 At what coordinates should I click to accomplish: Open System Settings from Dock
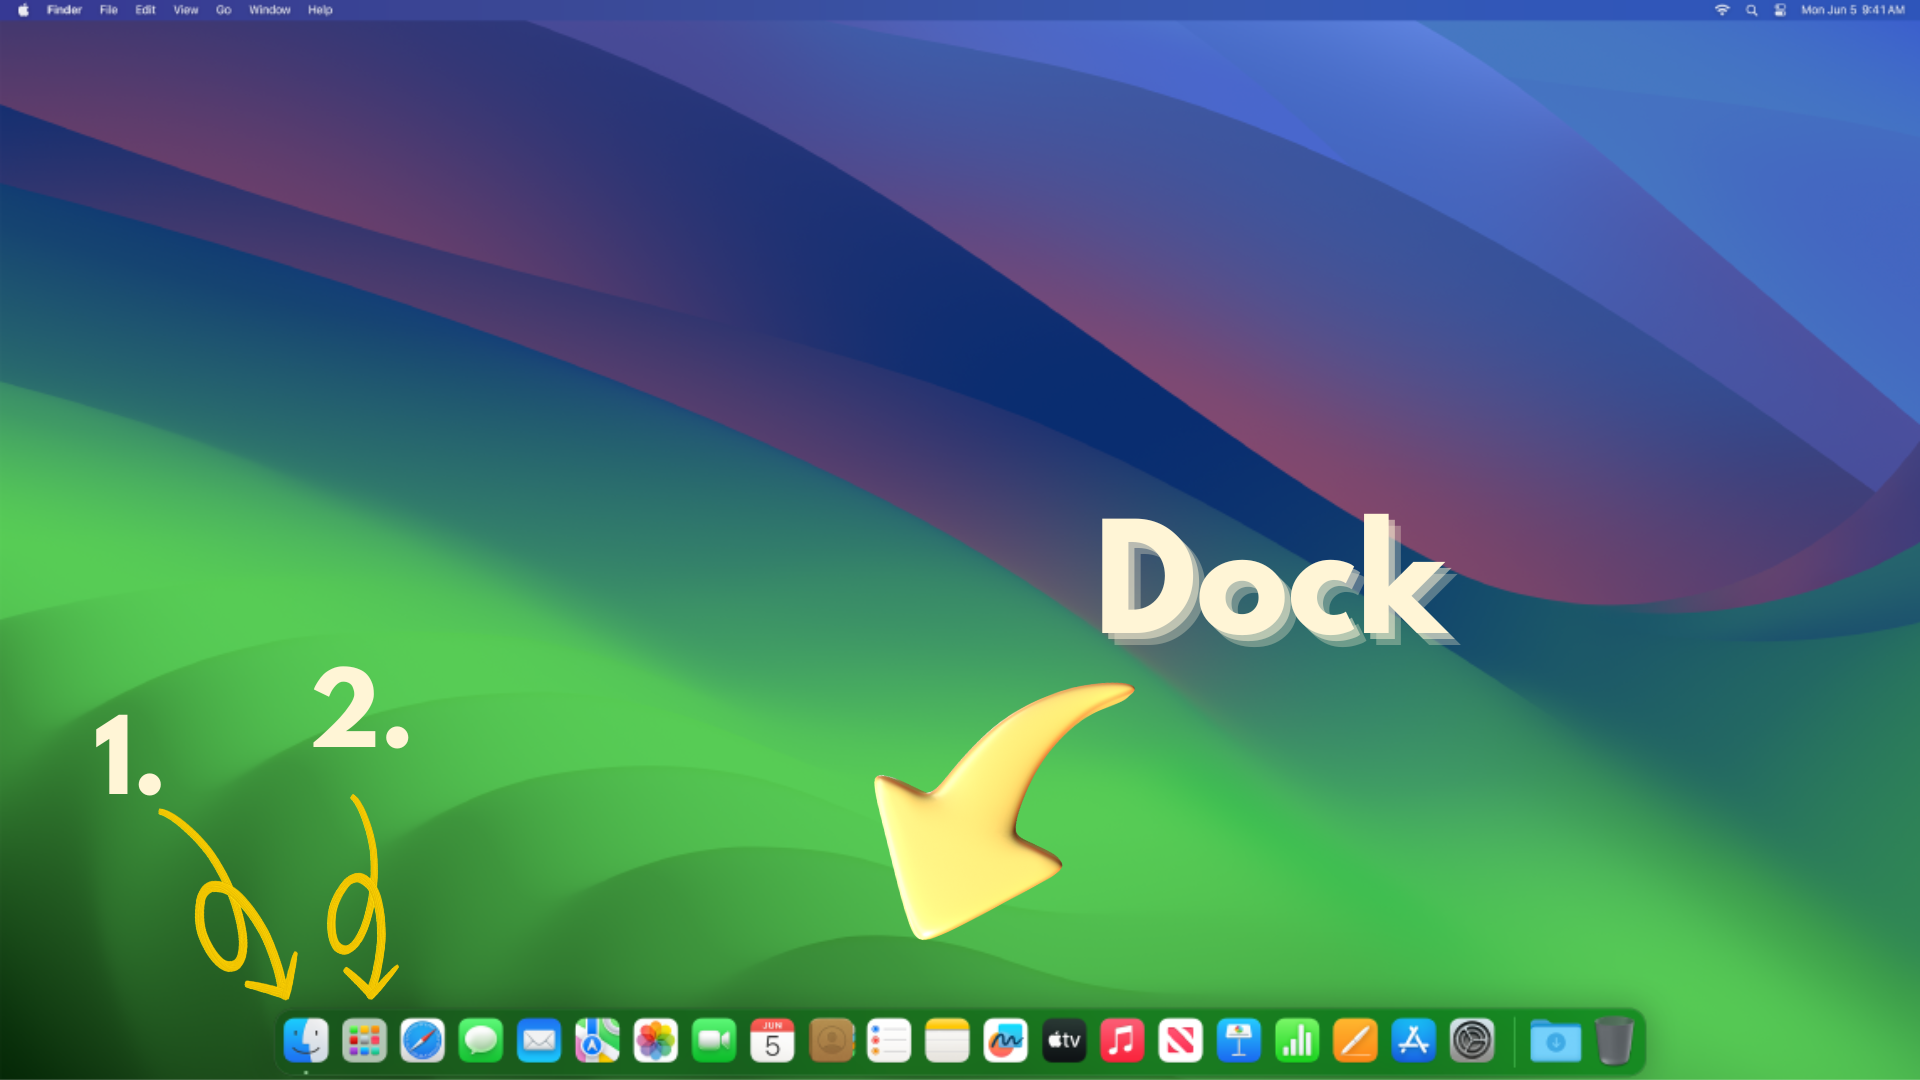click(x=1472, y=1041)
